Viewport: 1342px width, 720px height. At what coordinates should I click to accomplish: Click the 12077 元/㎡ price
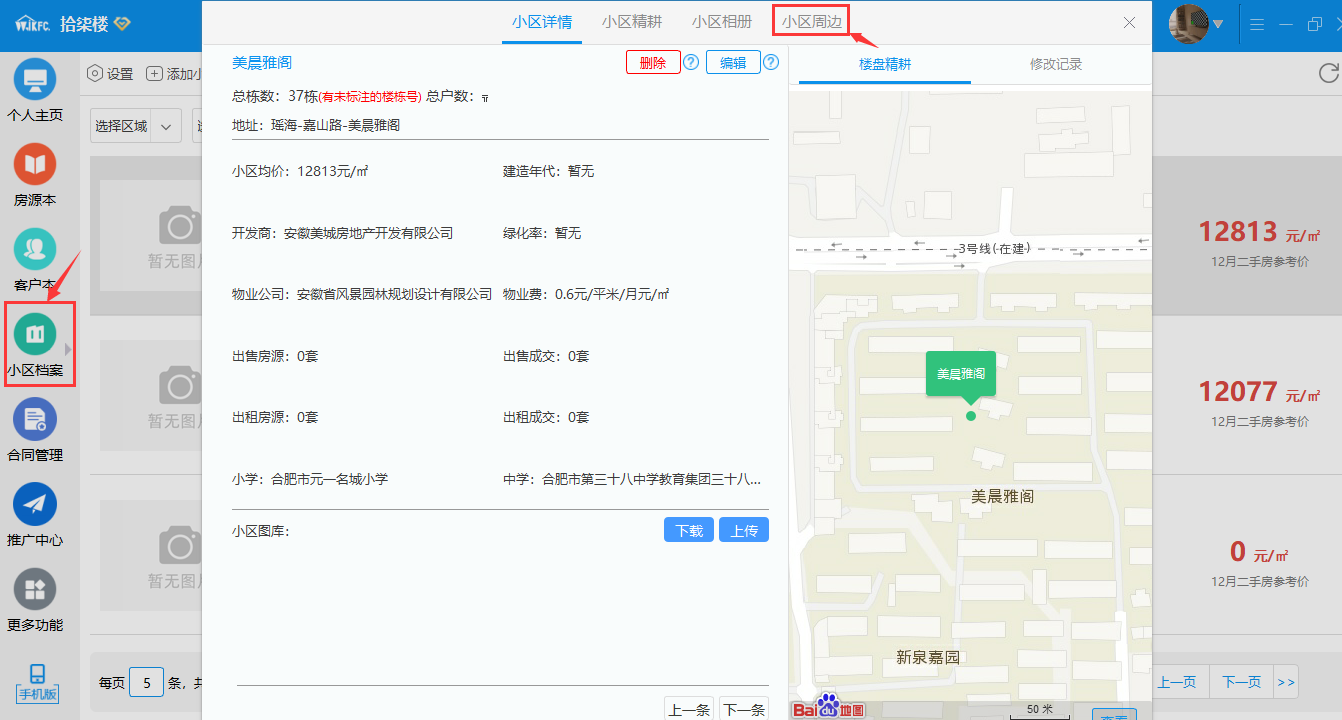tap(1259, 391)
